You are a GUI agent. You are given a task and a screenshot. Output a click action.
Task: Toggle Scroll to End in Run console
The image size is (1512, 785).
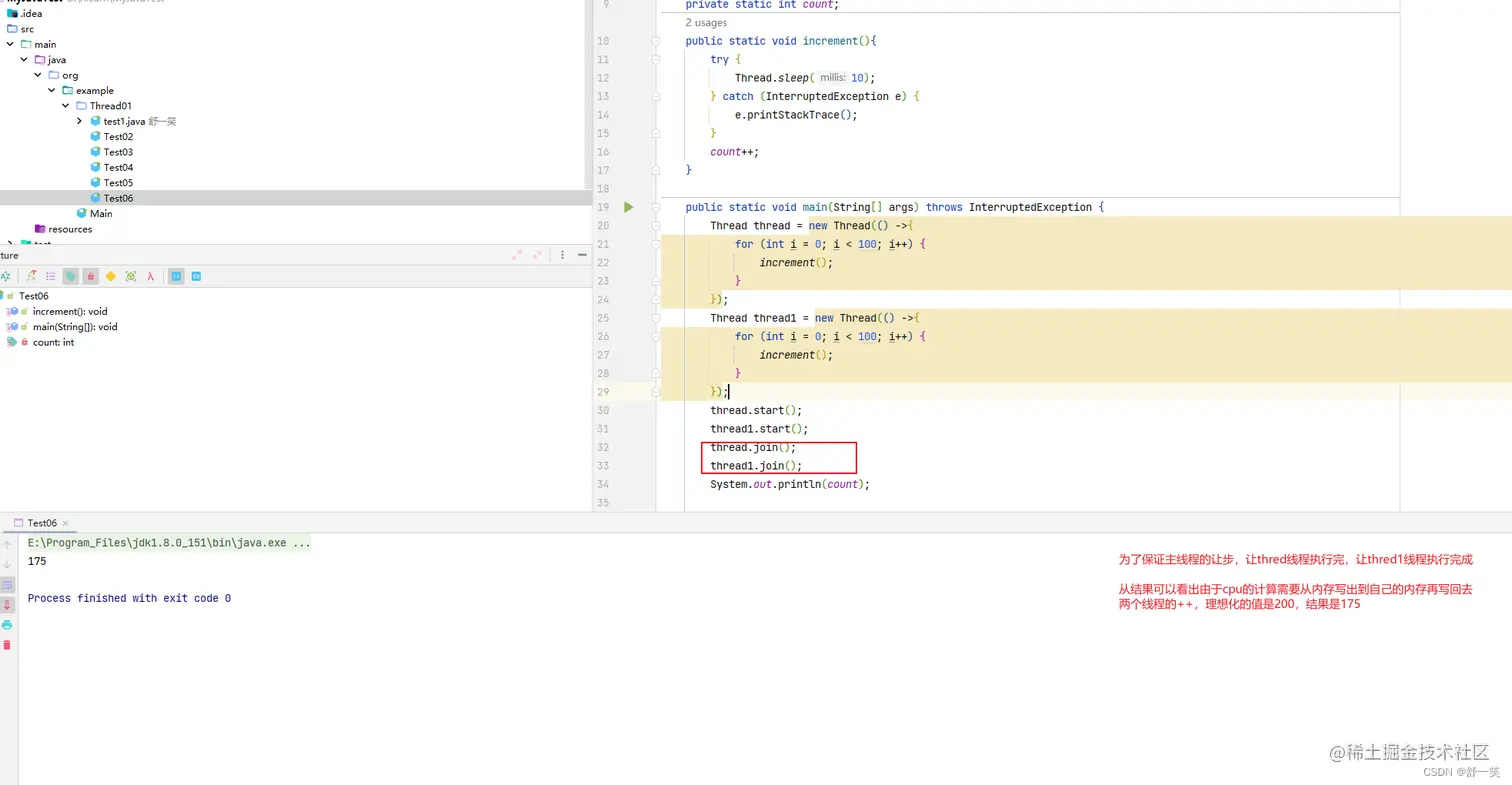(x=7, y=605)
